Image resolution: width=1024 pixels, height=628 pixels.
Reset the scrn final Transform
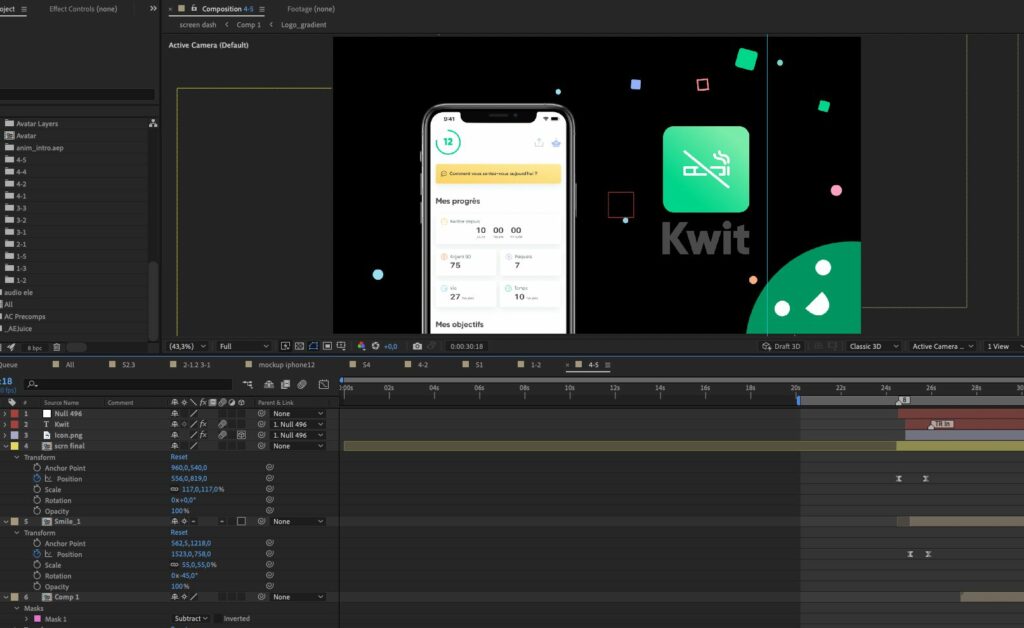pyautogui.click(x=179, y=457)
